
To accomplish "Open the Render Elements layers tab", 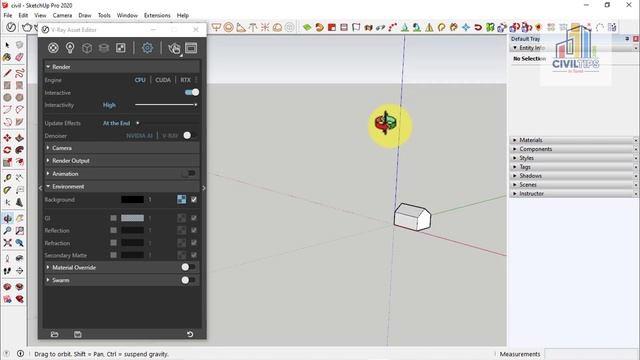I will coord(104,48).
